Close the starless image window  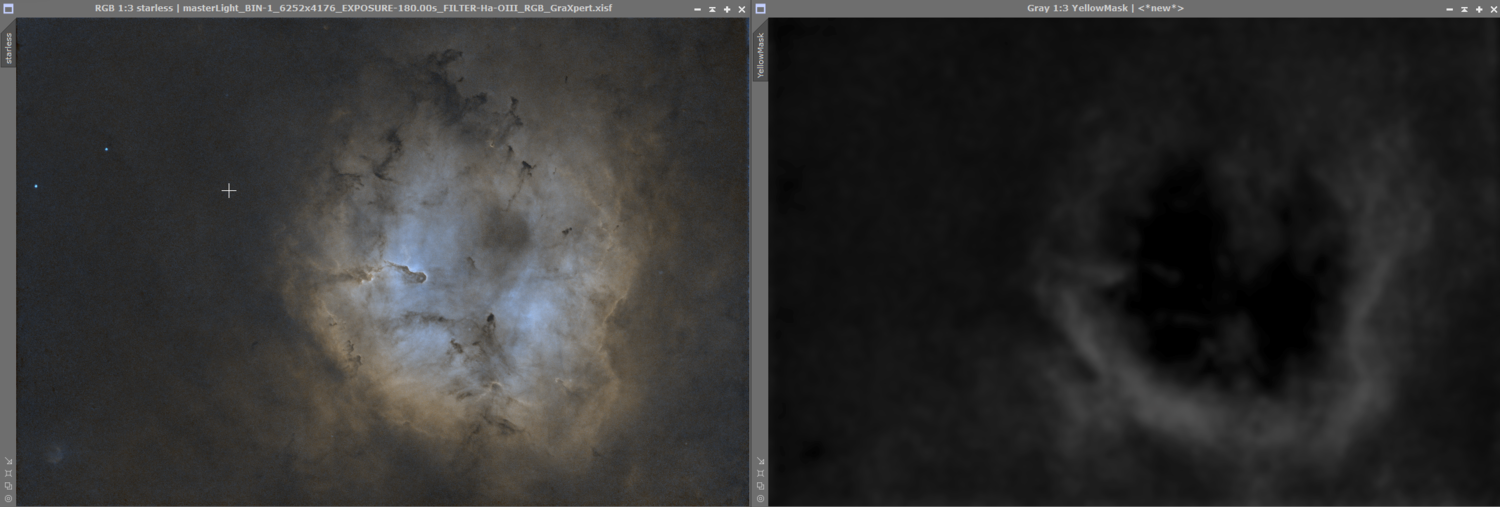(x=742, y=9)
